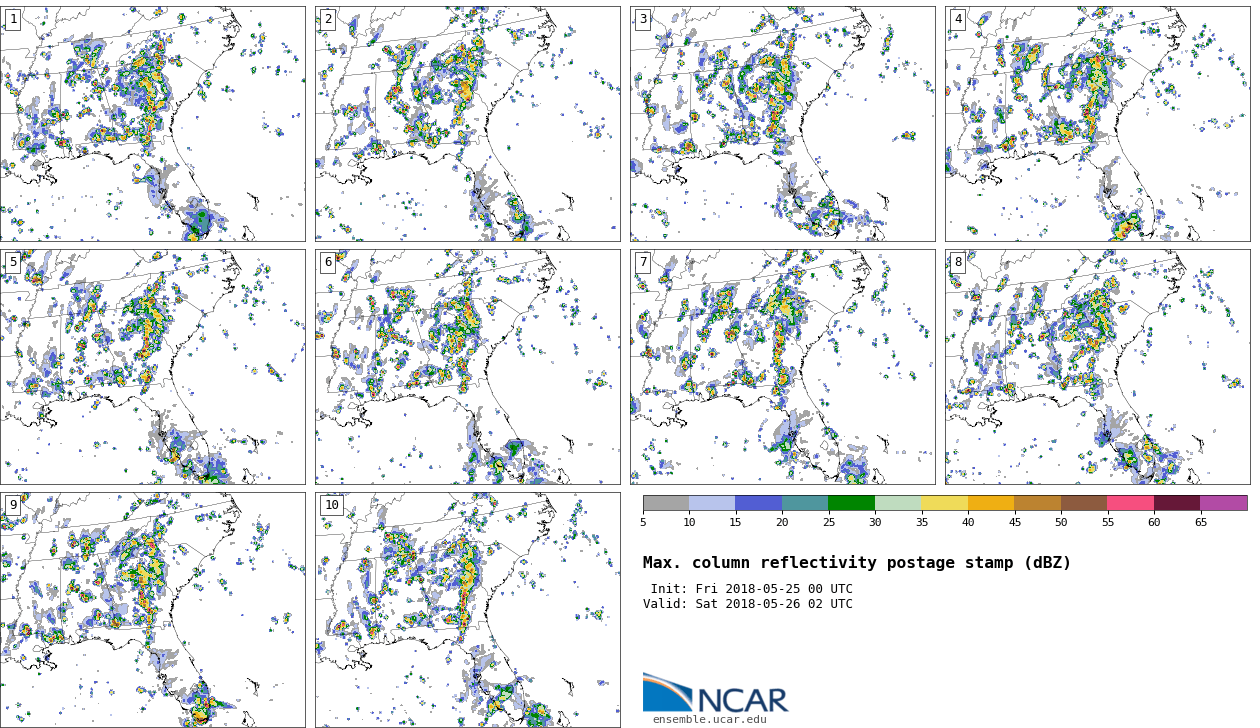Select ensemble member 6 map panel
Image resolution: width=1260 pixels, height=728 pixels.
(467, 367)
